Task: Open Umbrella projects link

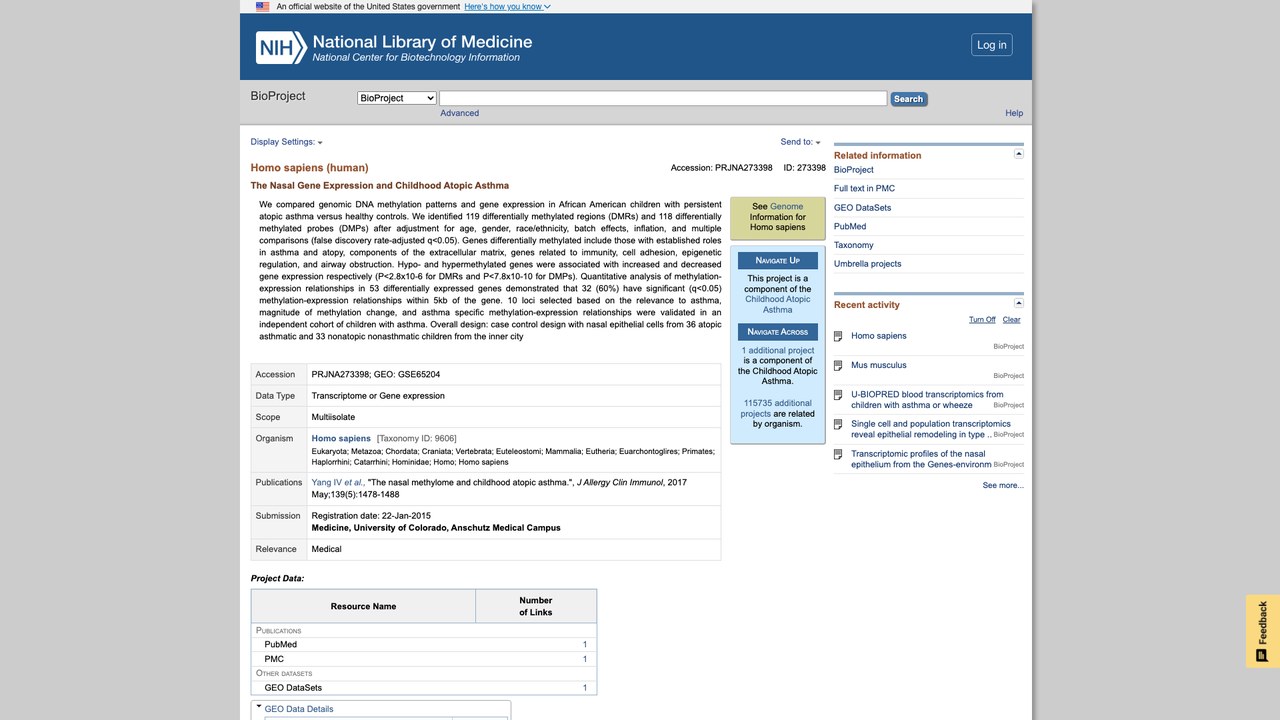Action: (x=868, y=264)
